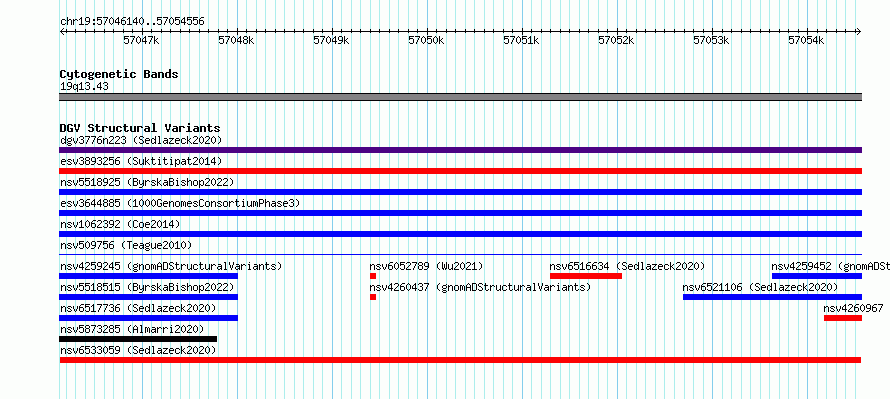
Task: Click the small red nsv4260437 variant marker
Action: (x=373, y=297)
